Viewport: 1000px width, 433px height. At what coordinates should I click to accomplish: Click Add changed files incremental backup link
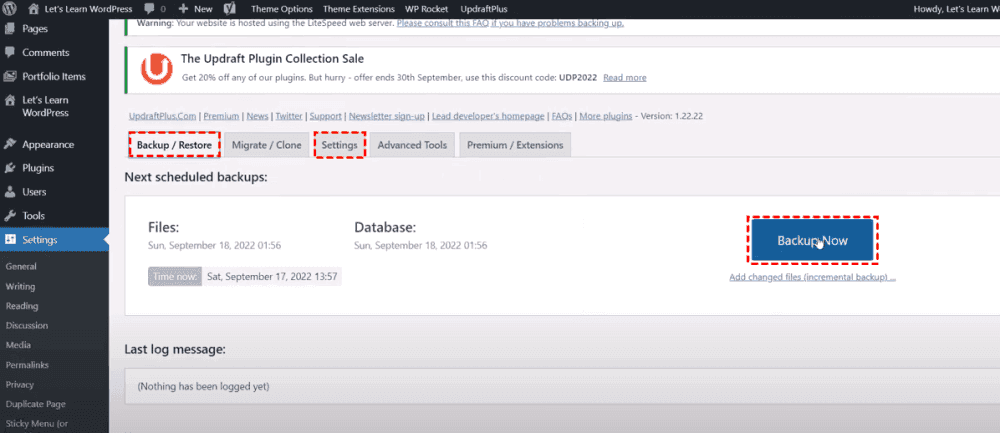click(812, 278)
